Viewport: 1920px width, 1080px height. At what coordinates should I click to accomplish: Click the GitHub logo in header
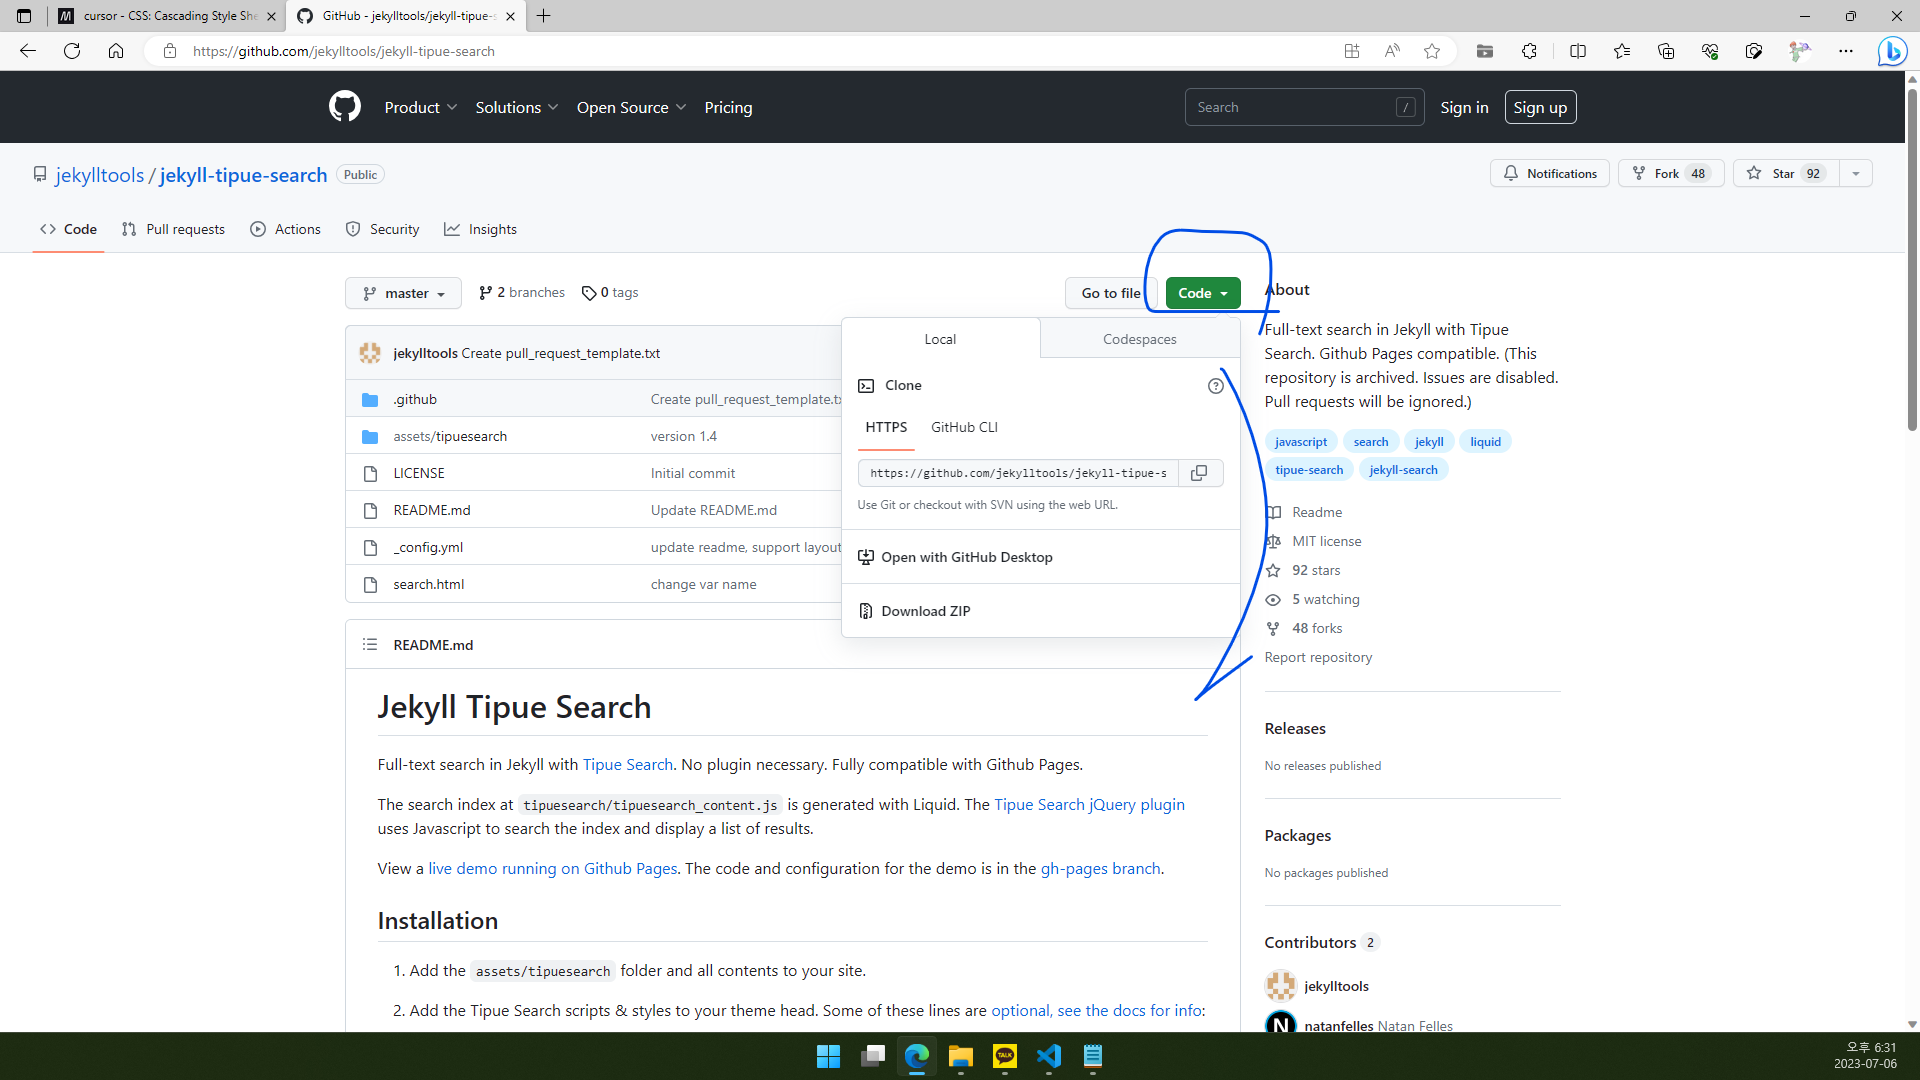coord(345,106)
